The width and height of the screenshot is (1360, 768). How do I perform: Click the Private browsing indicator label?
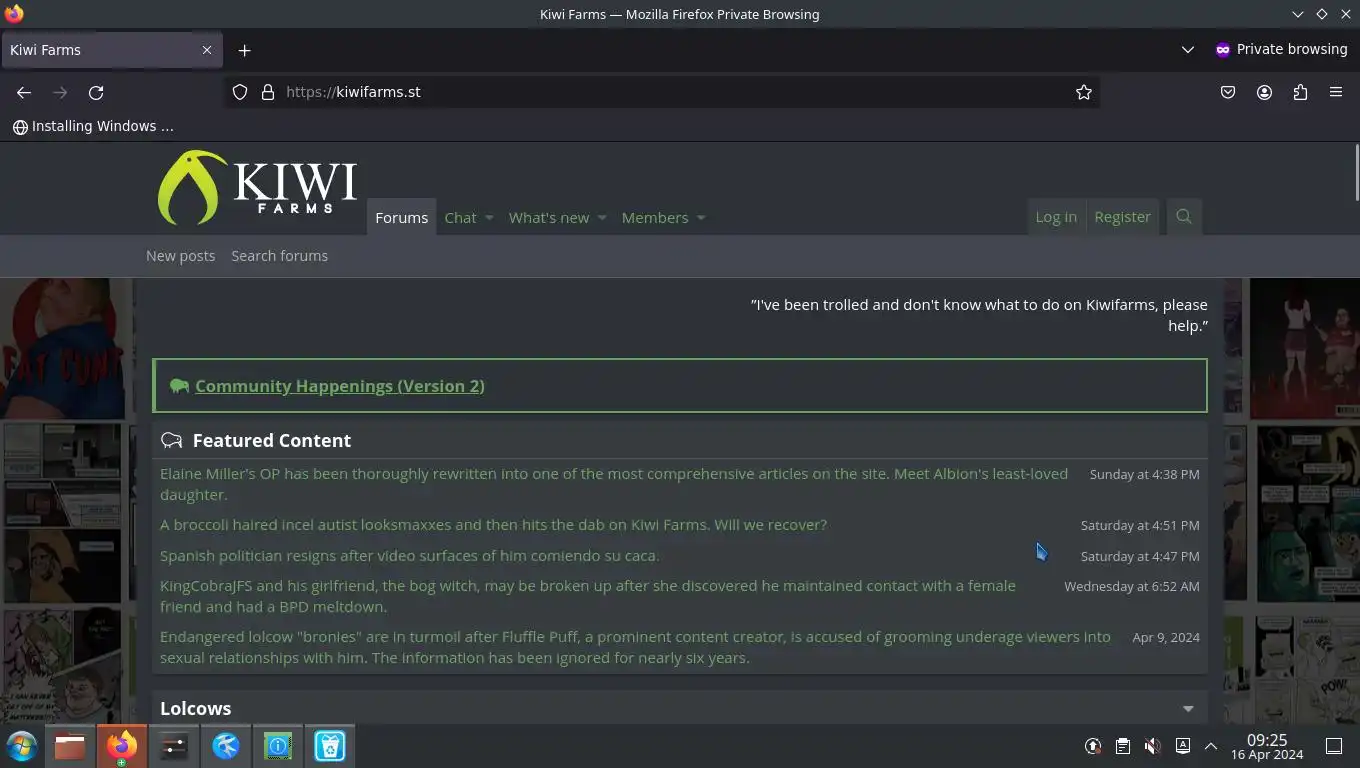tap(1281, 50)
